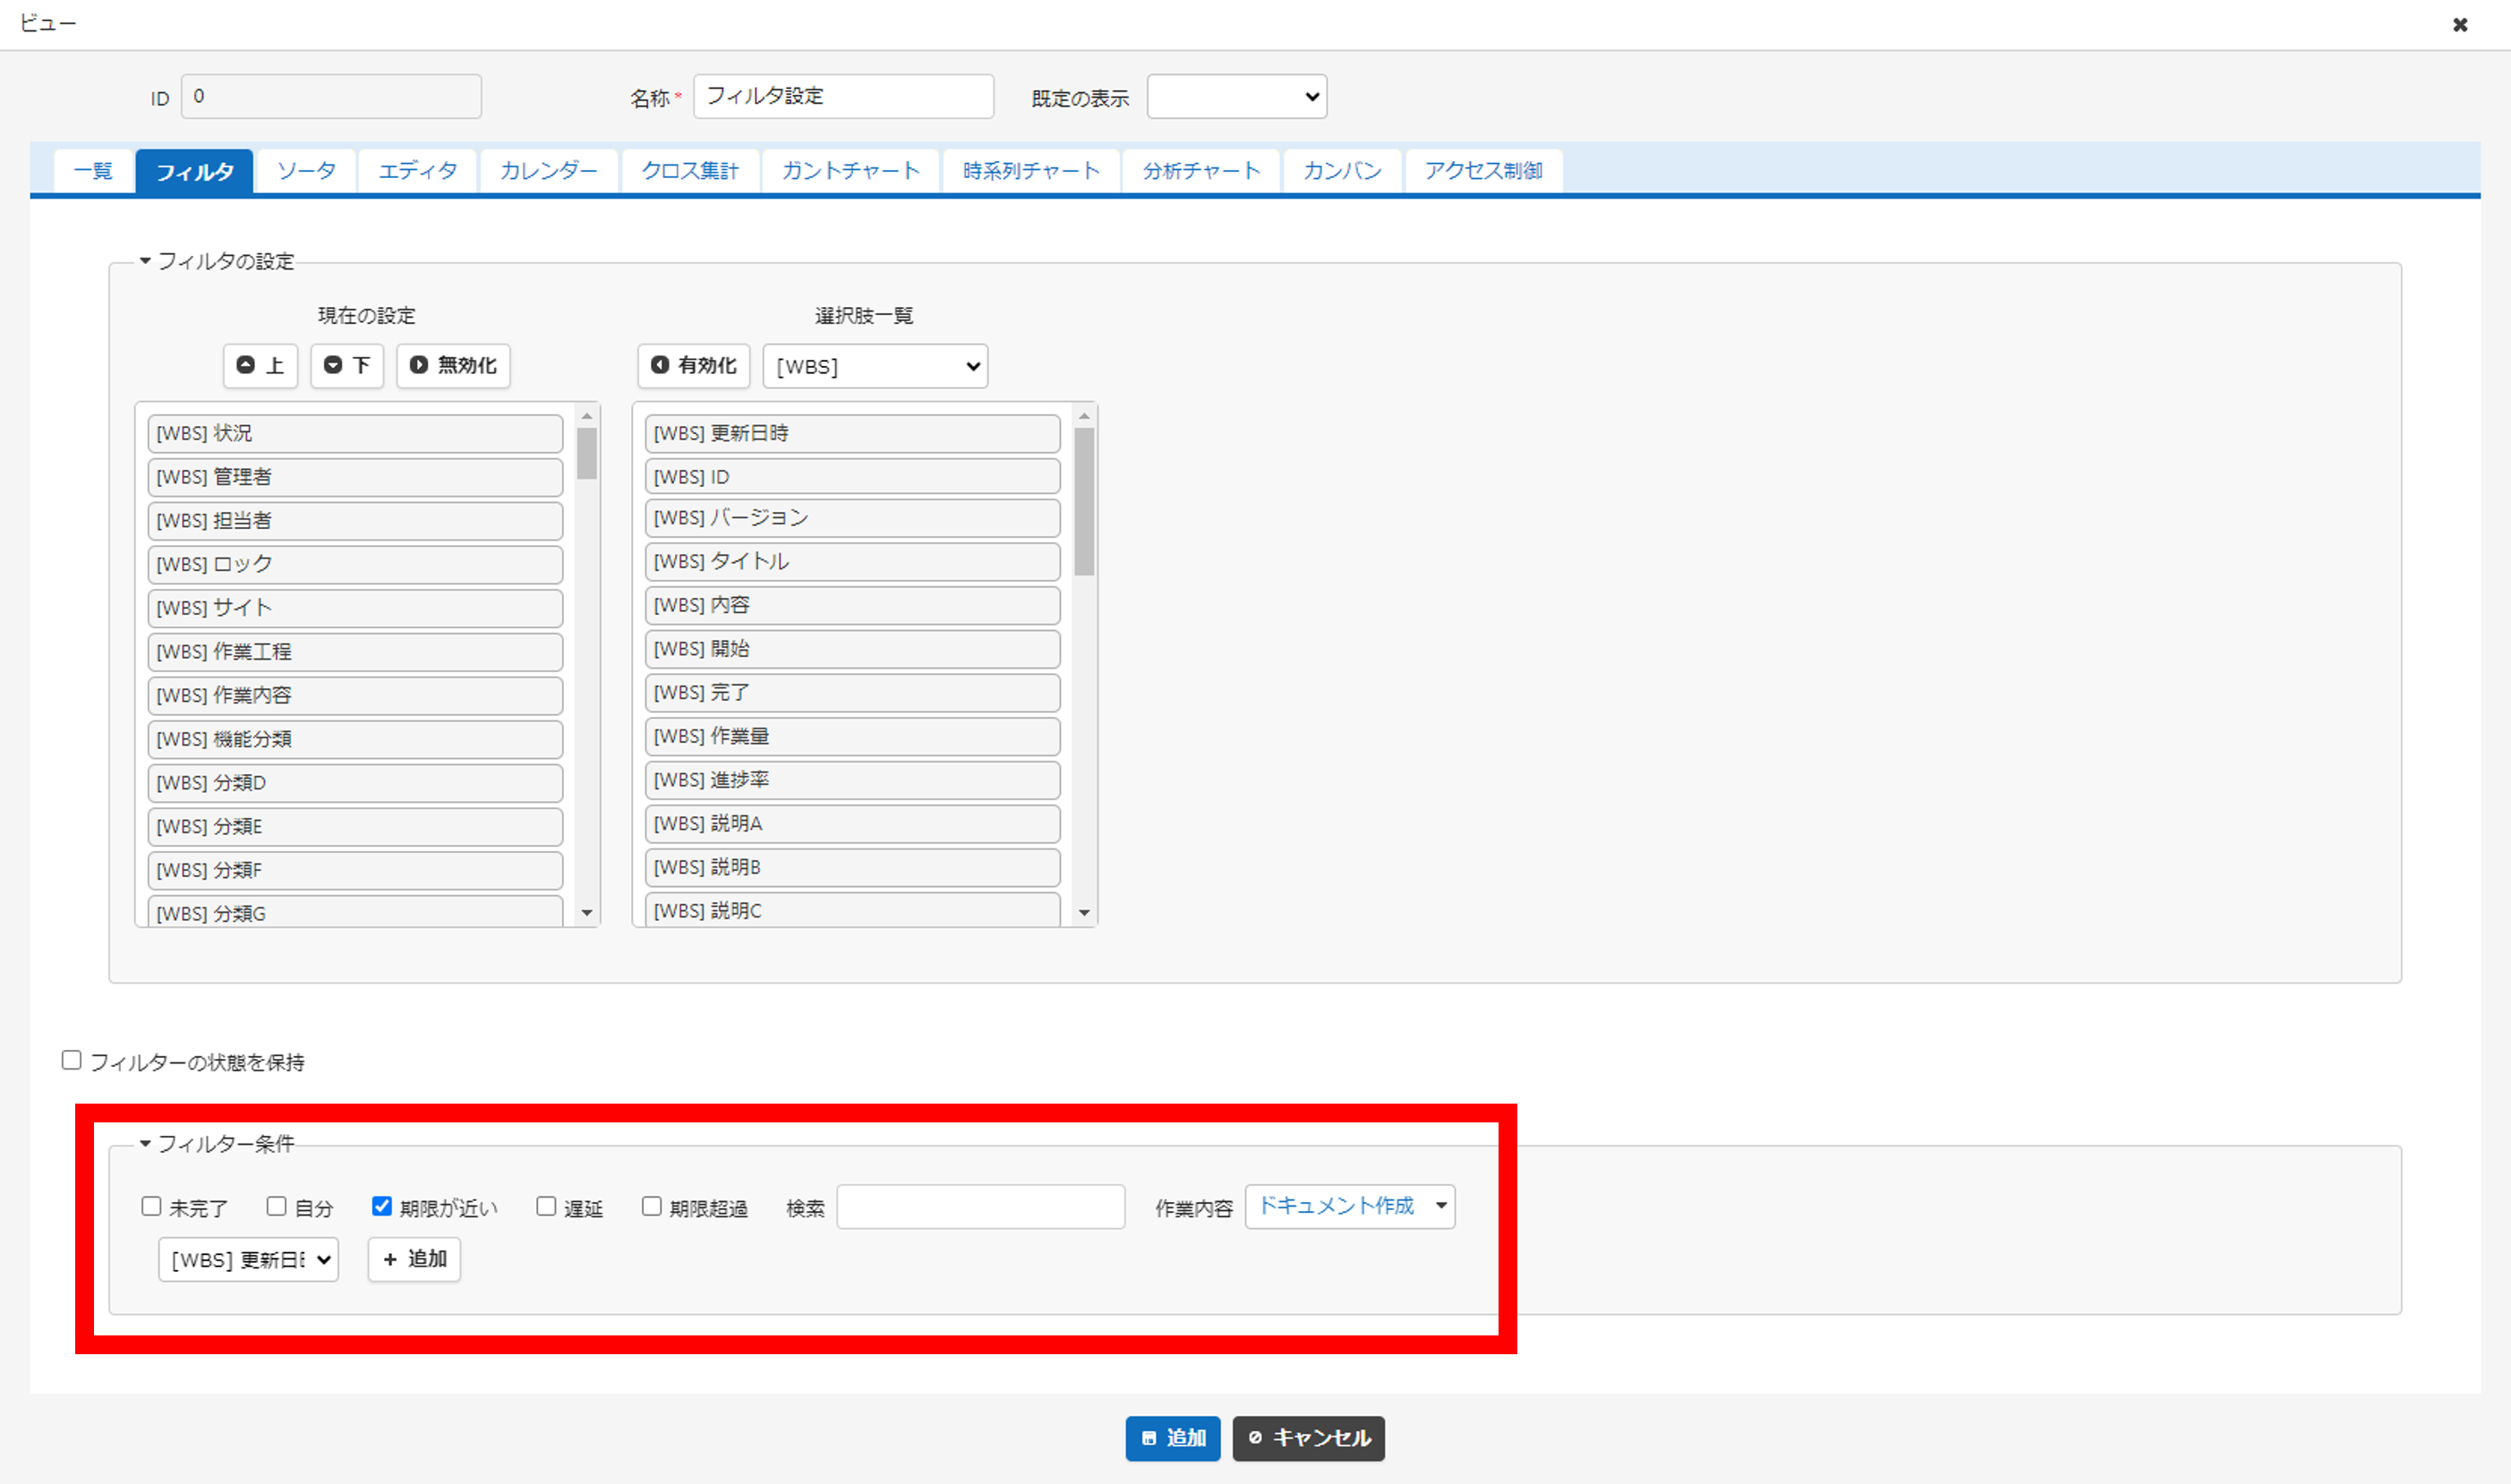The image size is (2511, 1484).
Task: Open the 既定の表示 dropdown
Action: (1237, 96)
